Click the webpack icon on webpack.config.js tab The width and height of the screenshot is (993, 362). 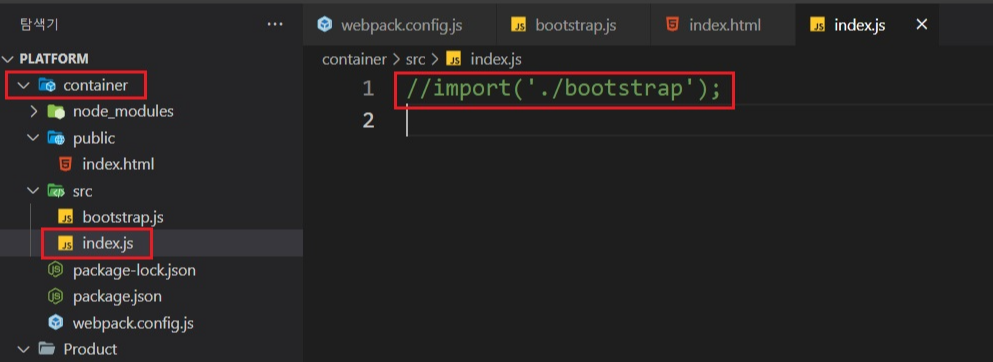325,25
